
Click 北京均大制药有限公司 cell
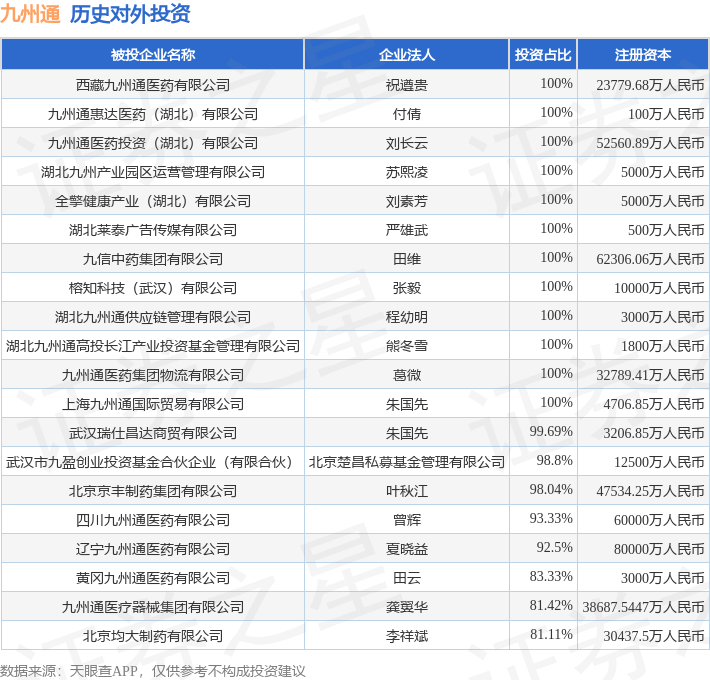pos(153,636)
